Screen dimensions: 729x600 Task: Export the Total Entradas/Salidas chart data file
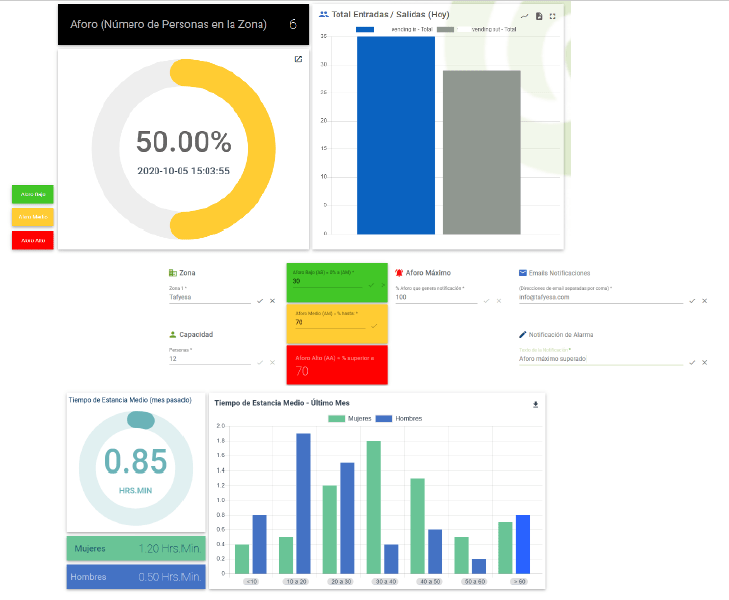[x=539, y=17]
